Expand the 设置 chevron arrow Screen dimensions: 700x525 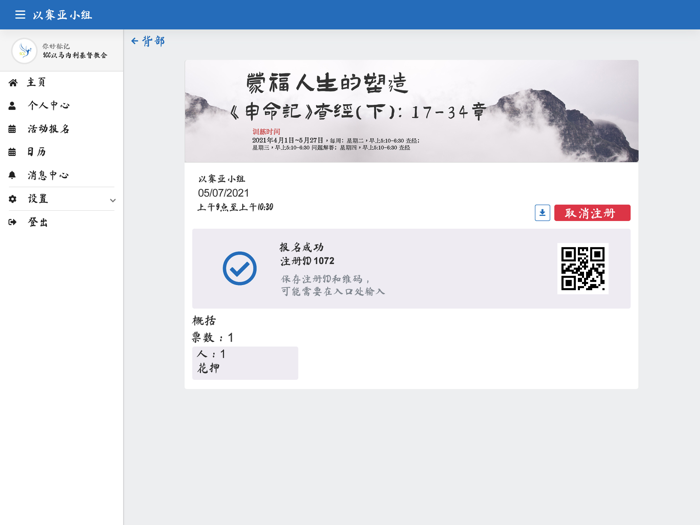click(113, 200)
